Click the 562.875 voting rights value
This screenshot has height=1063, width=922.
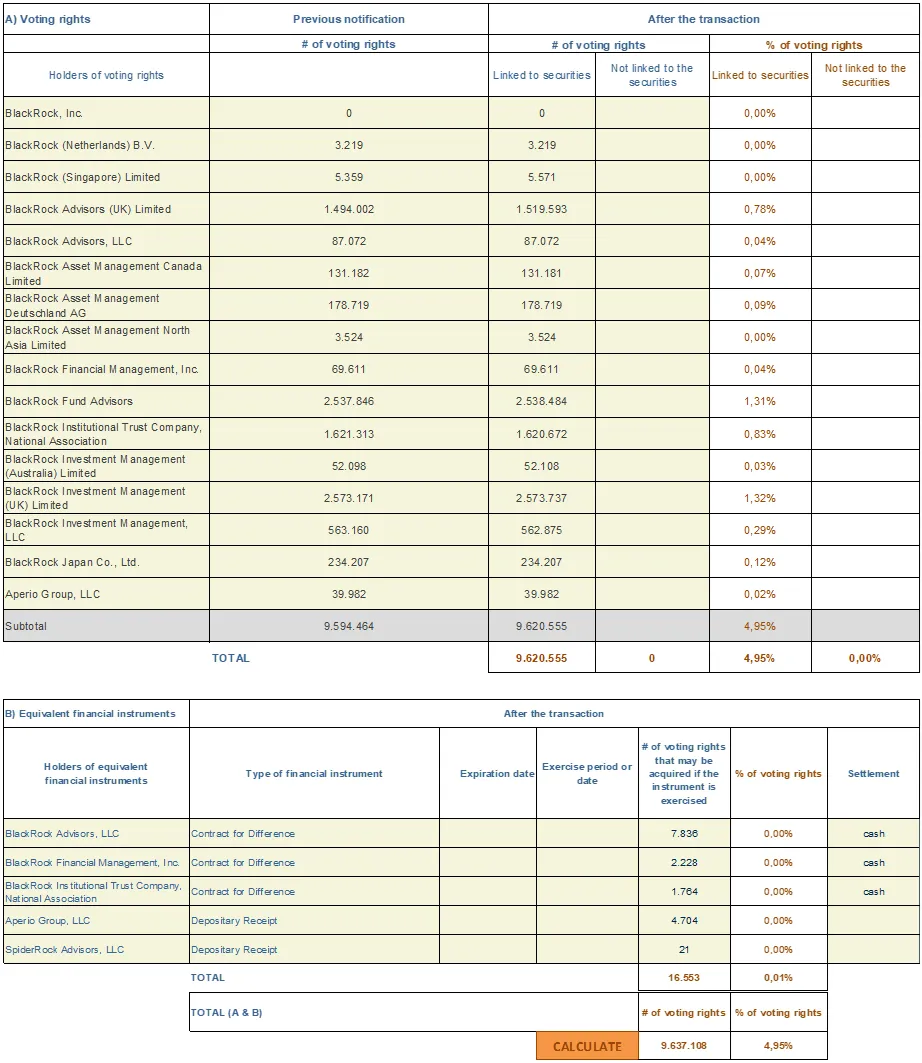542,529
